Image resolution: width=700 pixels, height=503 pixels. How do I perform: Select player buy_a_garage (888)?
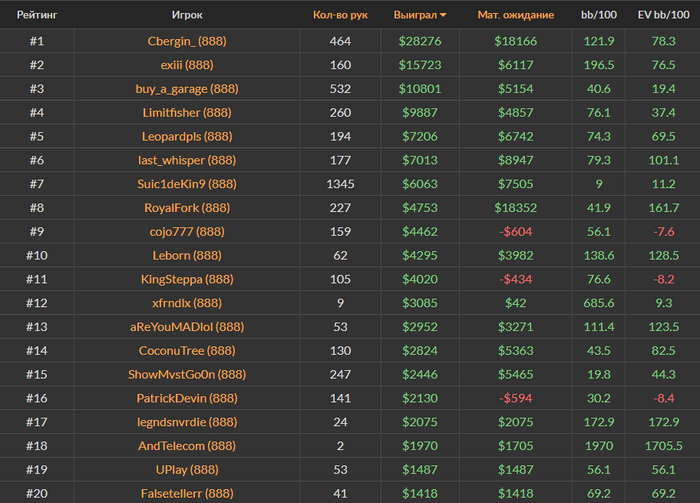[x=186, y=89]
